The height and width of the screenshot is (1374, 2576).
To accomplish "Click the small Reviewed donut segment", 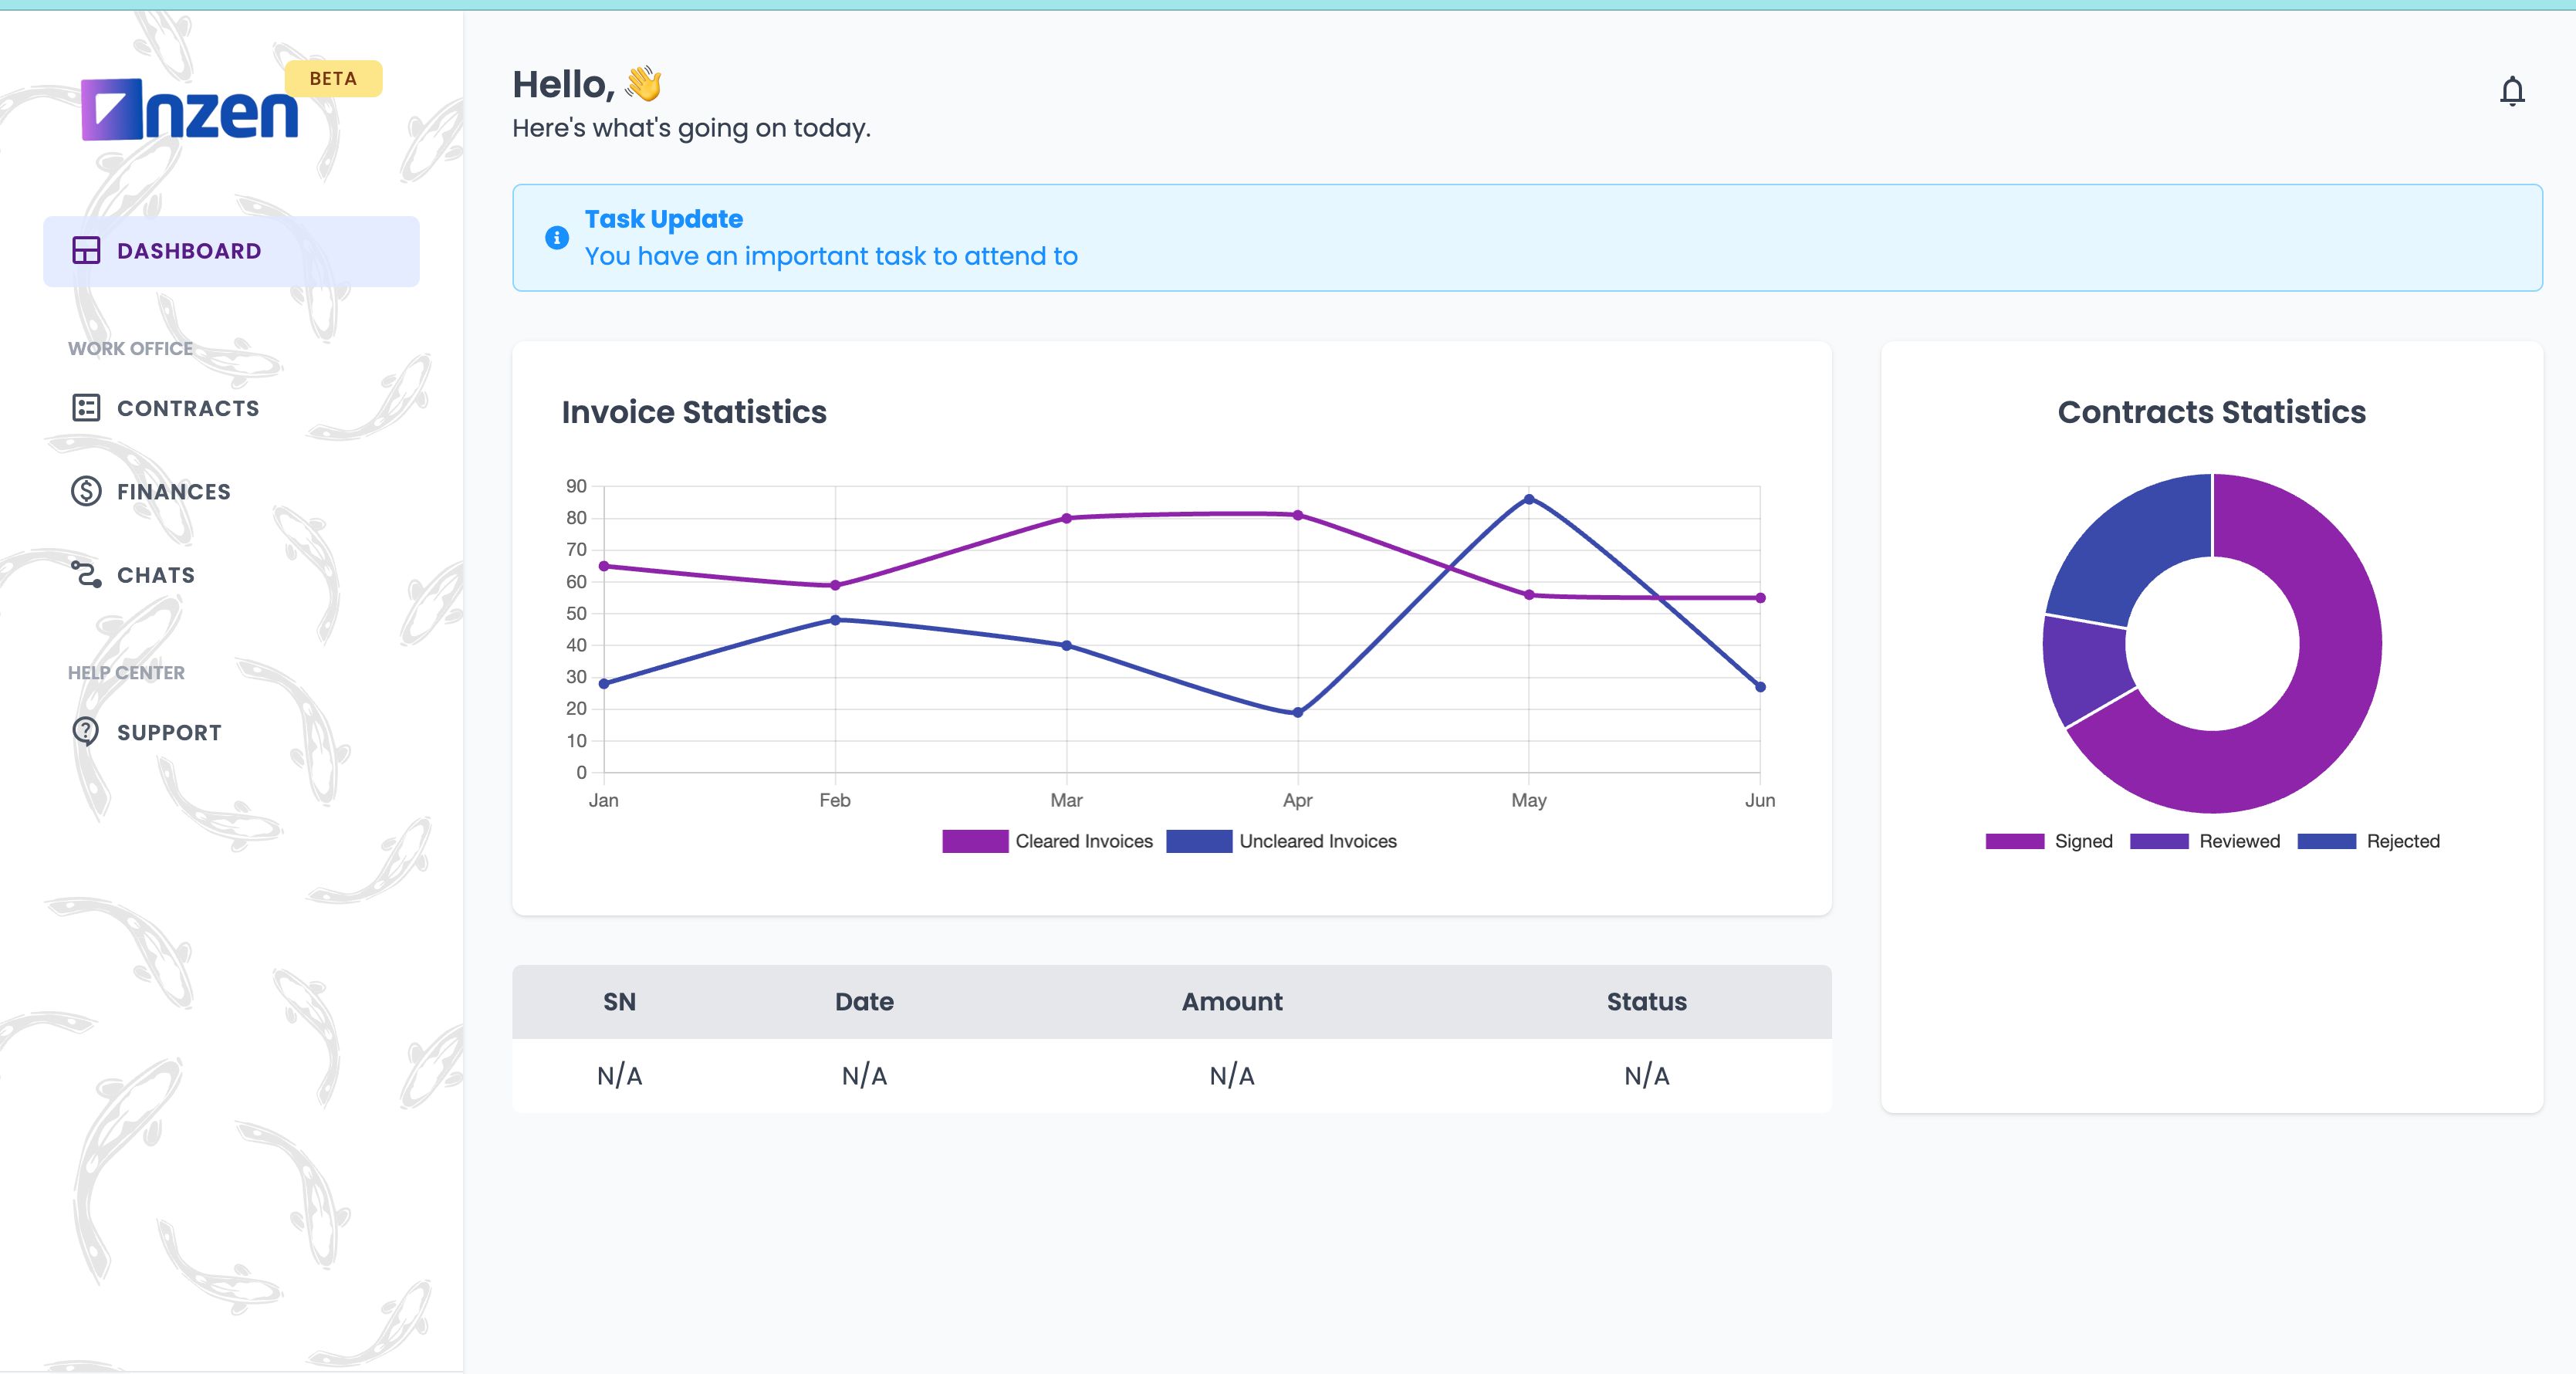I will pos(2088,668).
